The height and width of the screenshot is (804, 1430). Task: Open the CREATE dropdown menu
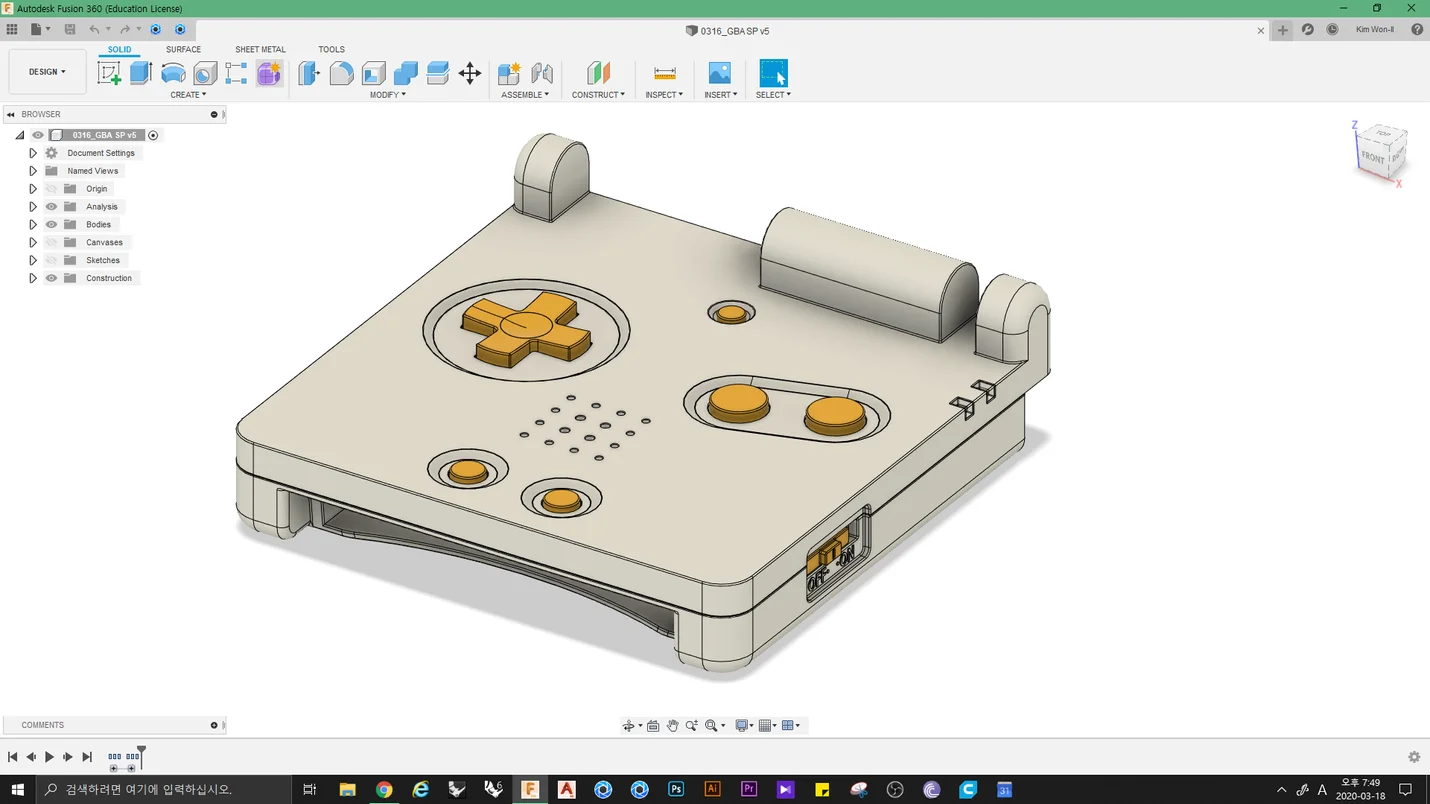(188, 95)
